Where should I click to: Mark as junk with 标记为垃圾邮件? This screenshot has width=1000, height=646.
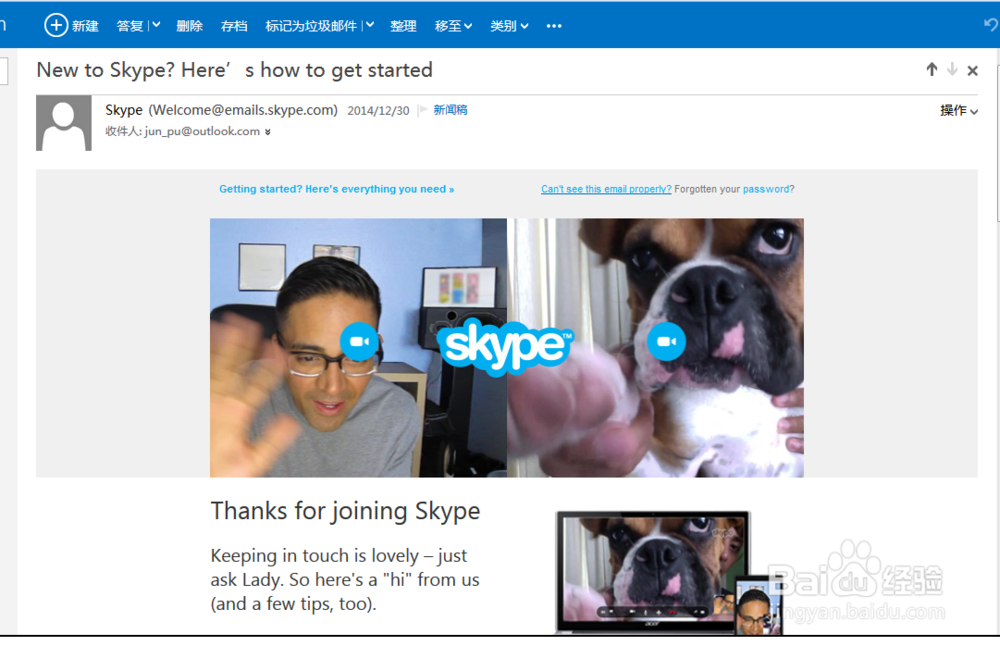311,26
